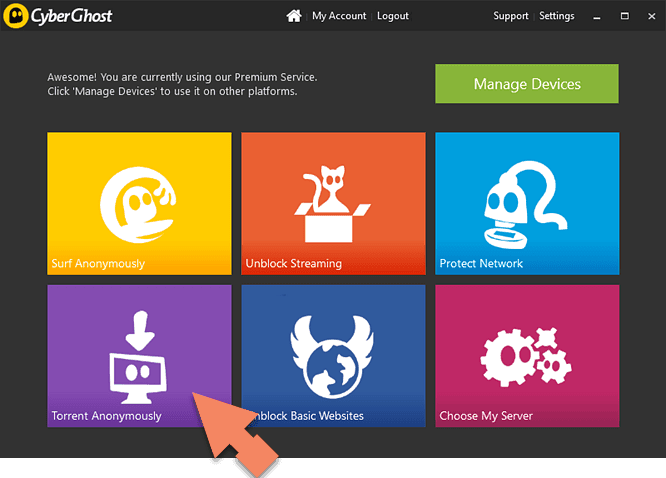666x478 pixels.
Task: Open the Support menu item
Action: click(510, 16)
